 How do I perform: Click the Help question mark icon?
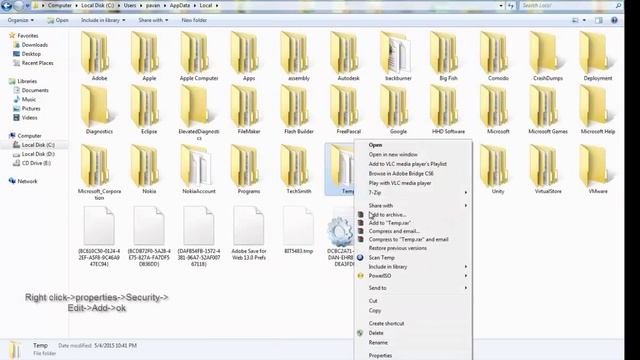[614, 20]
